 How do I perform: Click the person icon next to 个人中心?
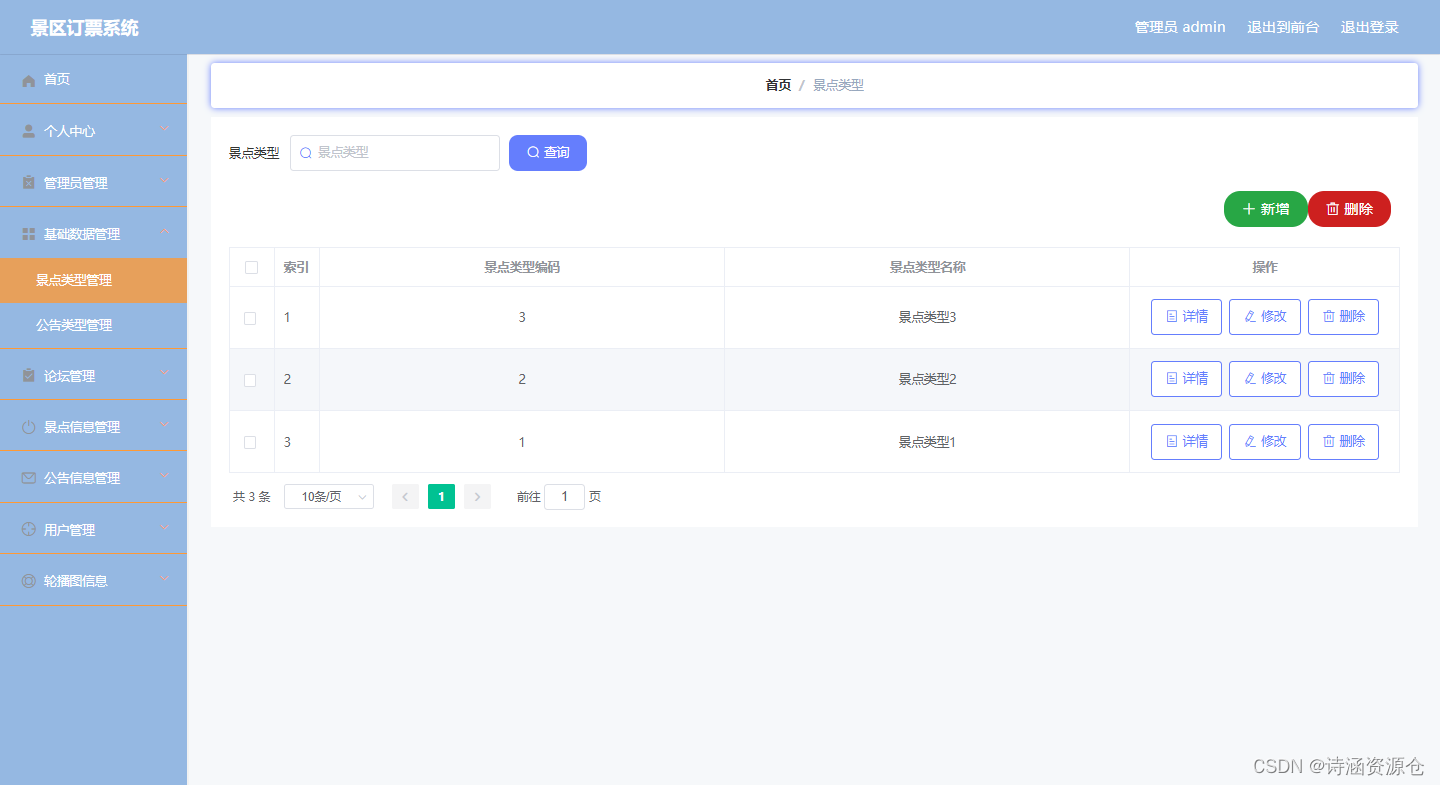pyautogui.click(x=29, y=131)
